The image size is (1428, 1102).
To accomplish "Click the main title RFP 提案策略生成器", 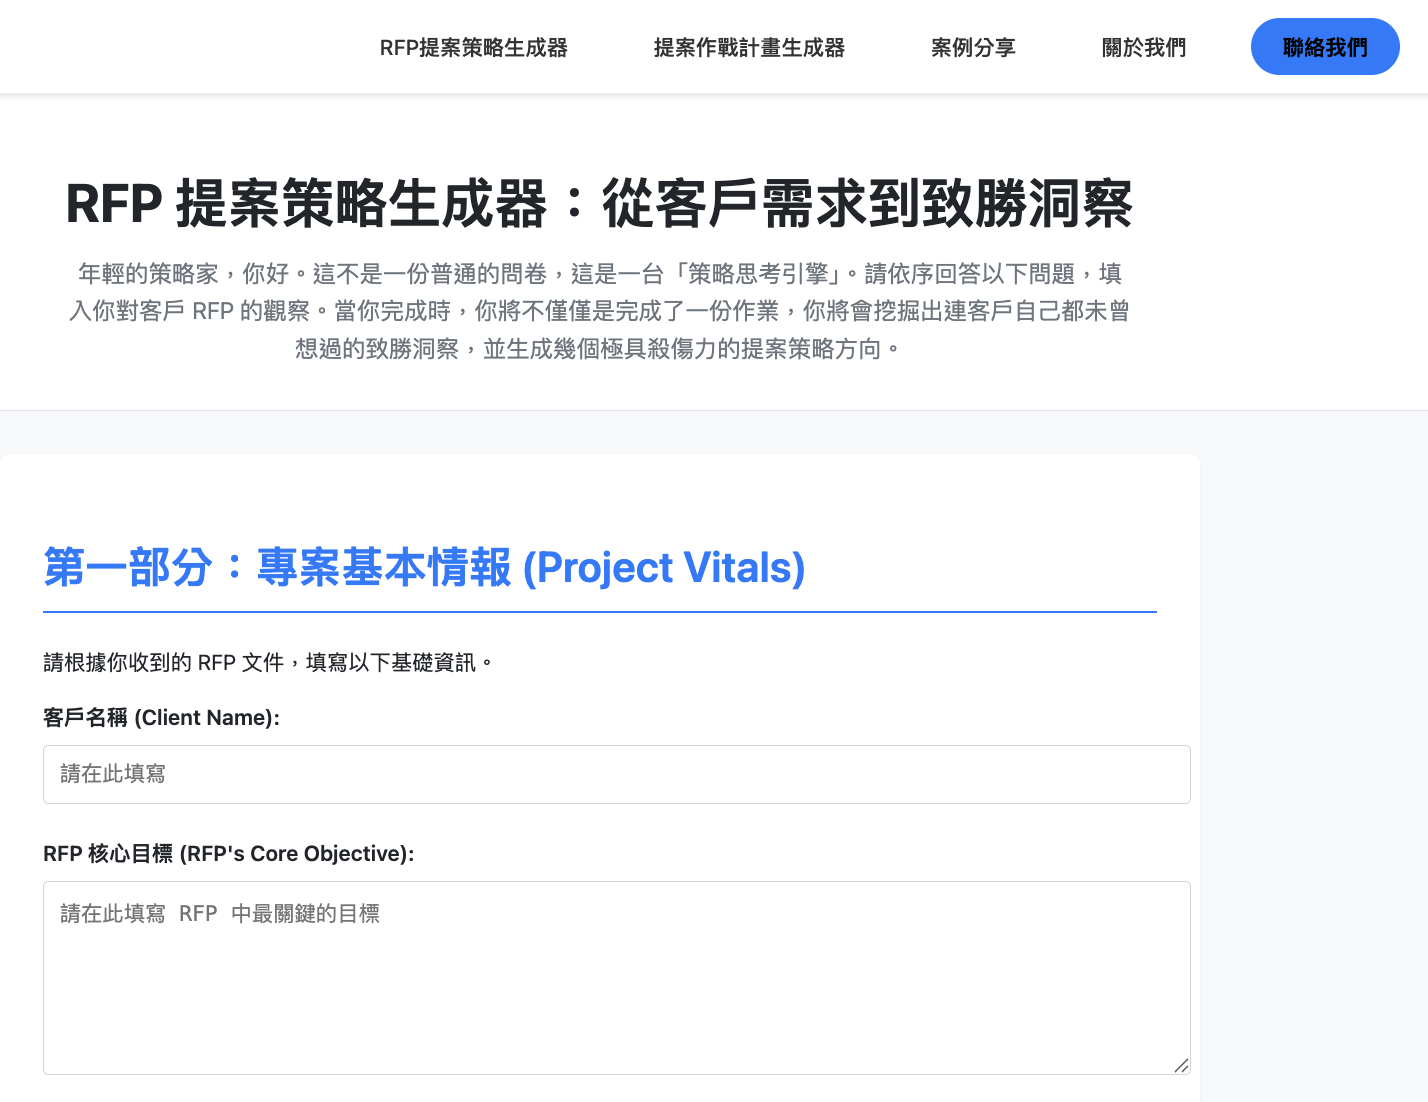I will (306, 204).
